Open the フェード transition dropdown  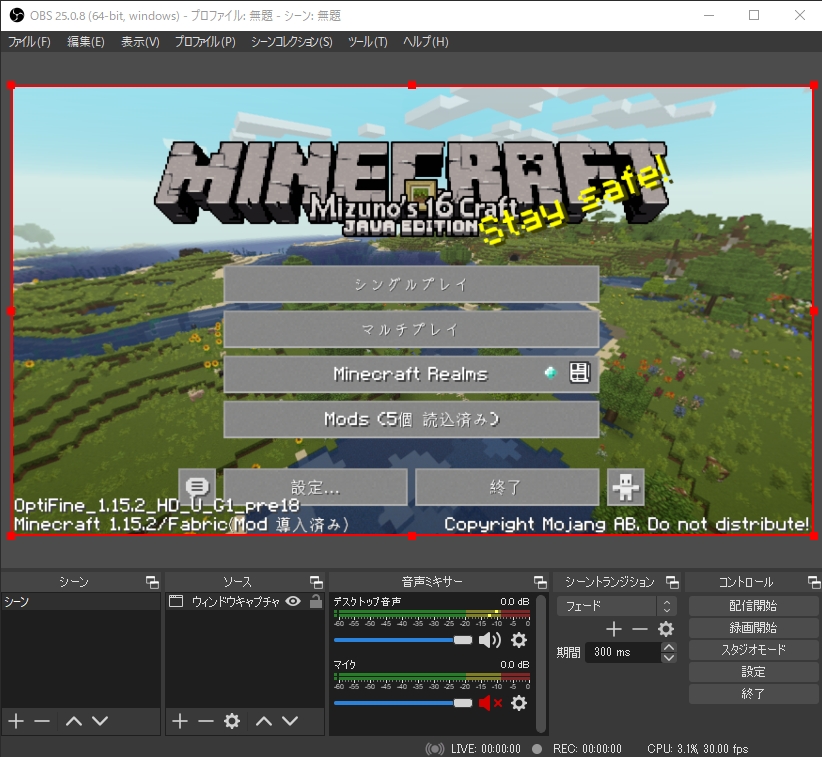pos(616,606)
